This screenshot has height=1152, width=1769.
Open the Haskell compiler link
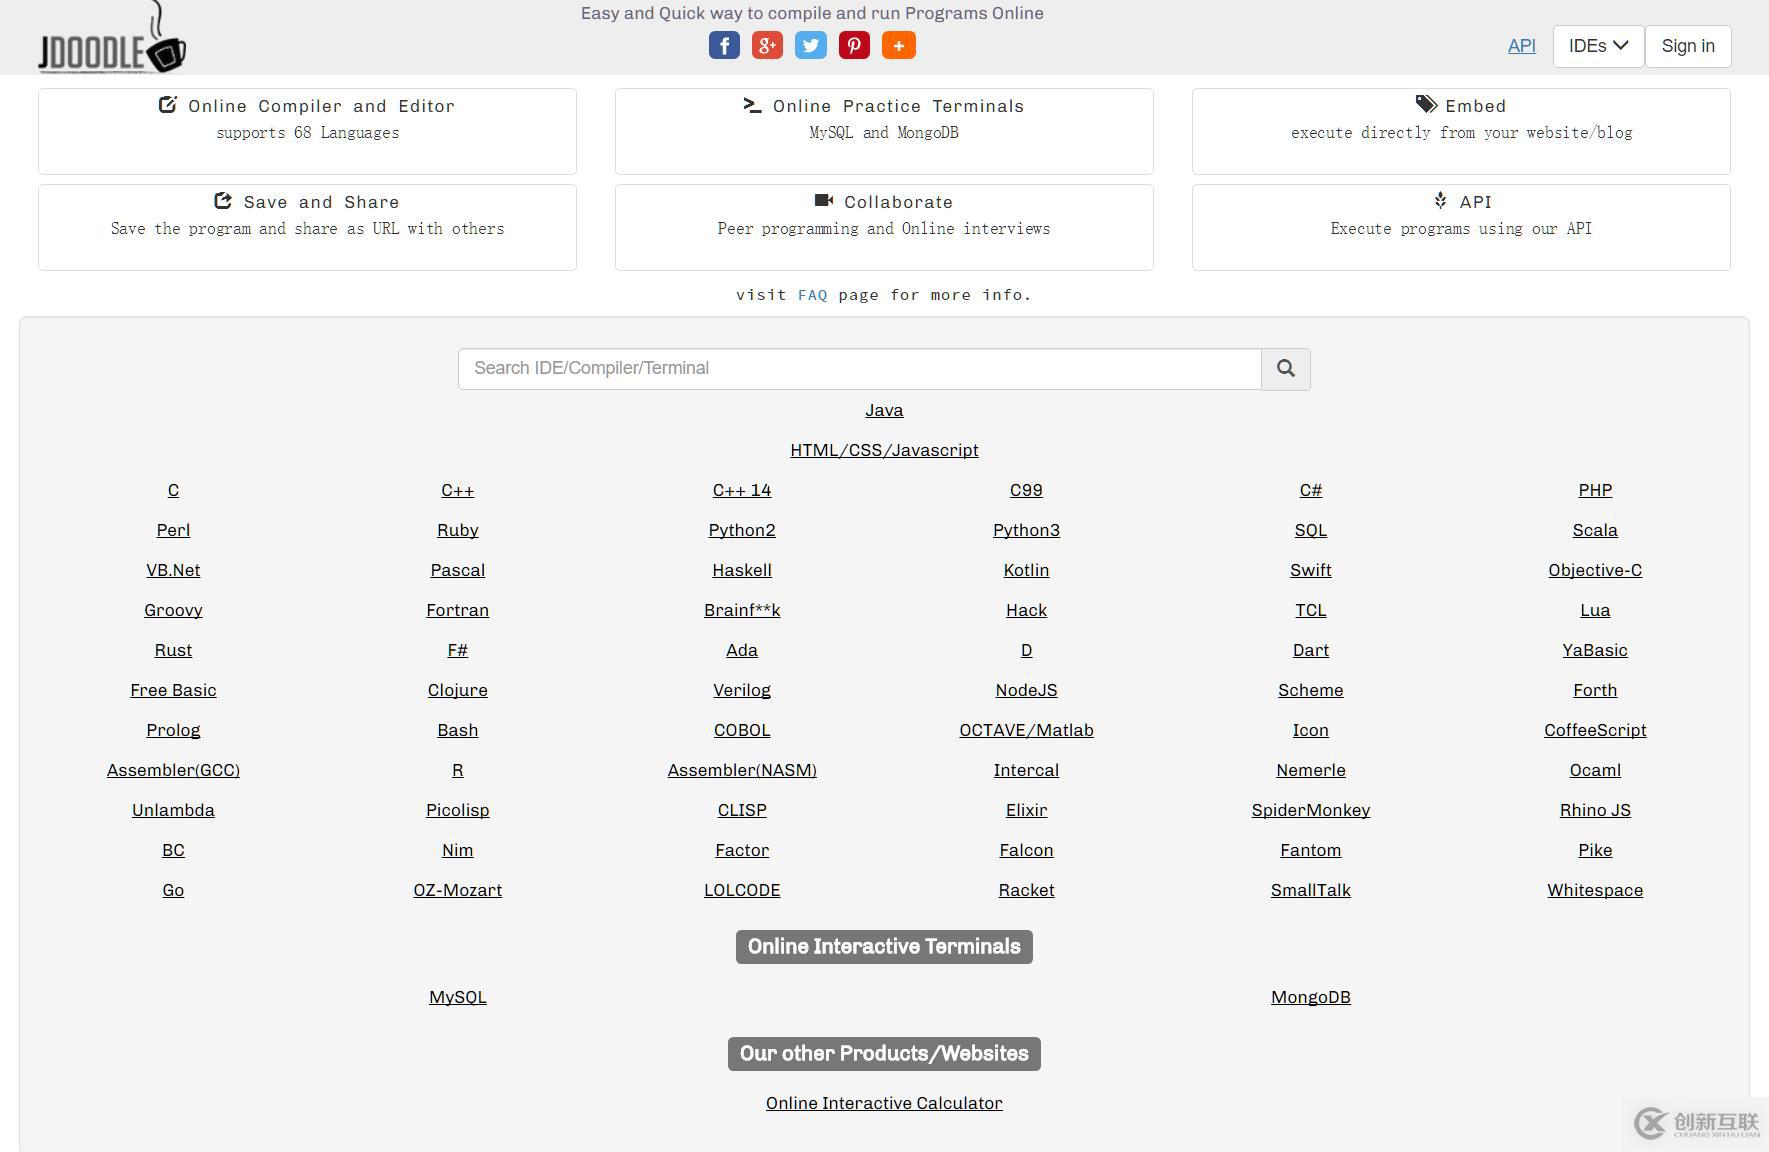click(742, 570)
